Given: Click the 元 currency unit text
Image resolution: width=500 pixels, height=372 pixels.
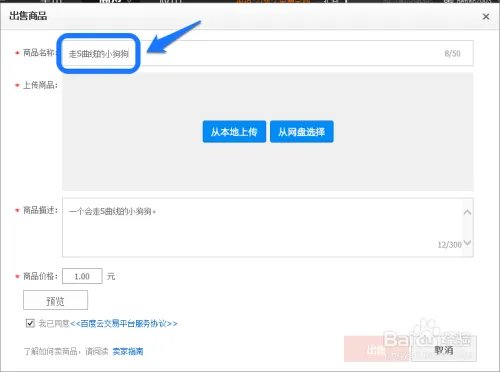Looking at the screenshot, I should click(x=111, y=276).
